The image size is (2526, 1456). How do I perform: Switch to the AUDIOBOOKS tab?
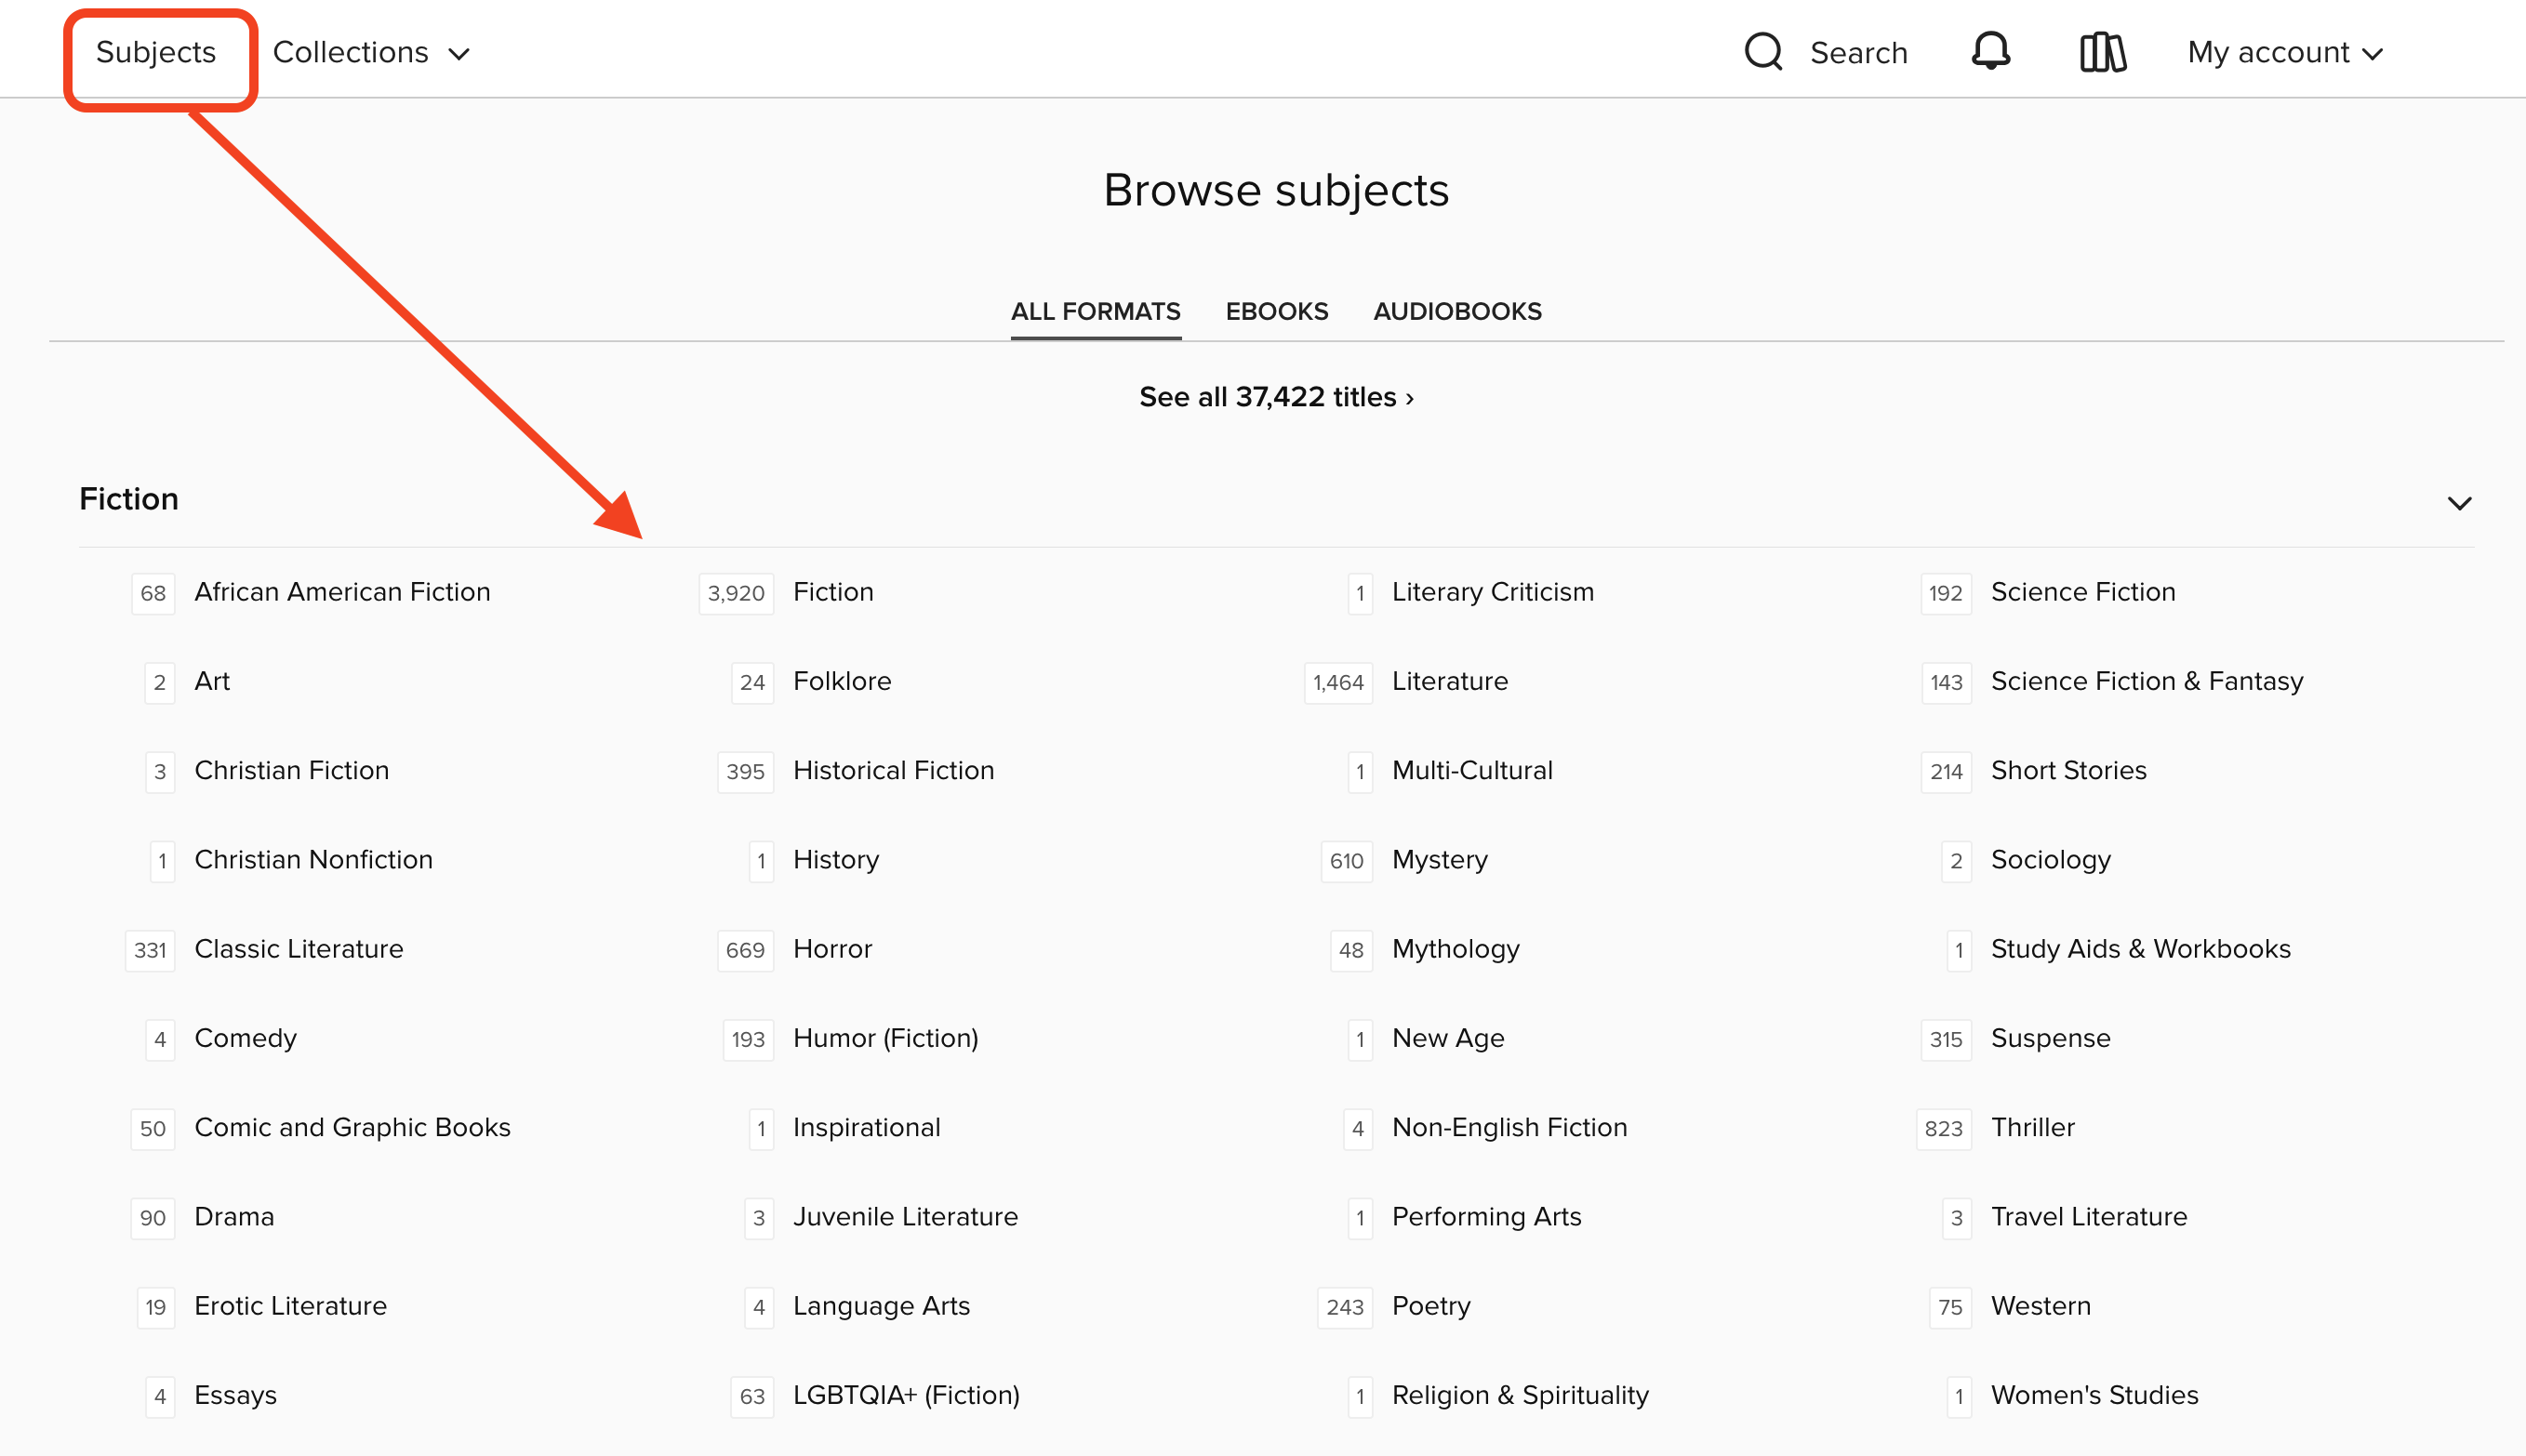pos(1457,311)
